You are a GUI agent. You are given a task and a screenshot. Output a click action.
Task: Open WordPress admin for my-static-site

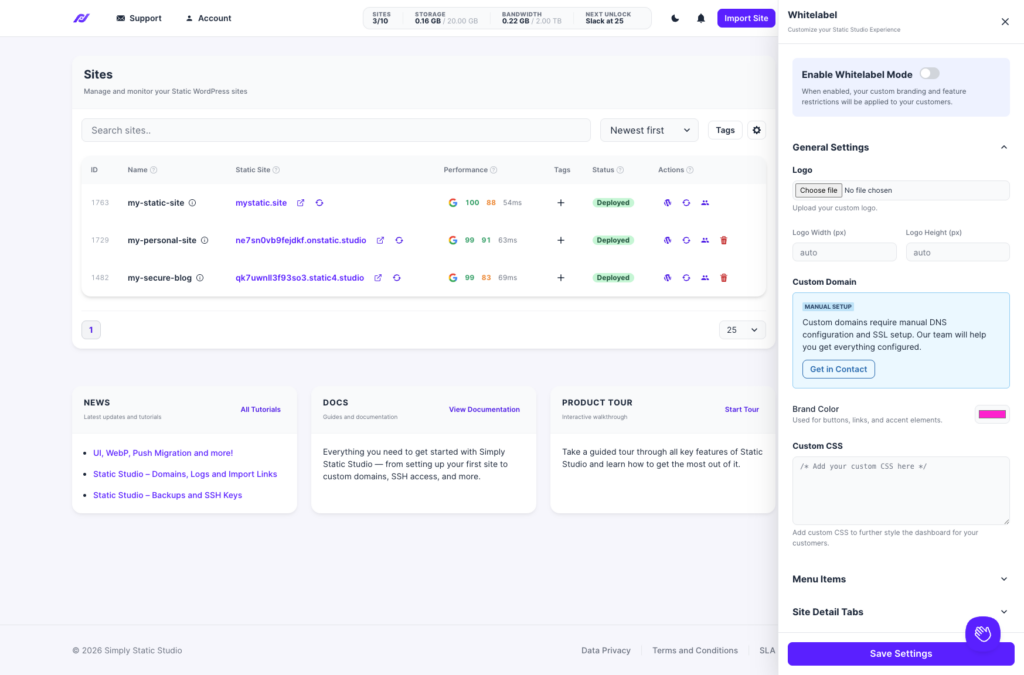pos(667,202)
